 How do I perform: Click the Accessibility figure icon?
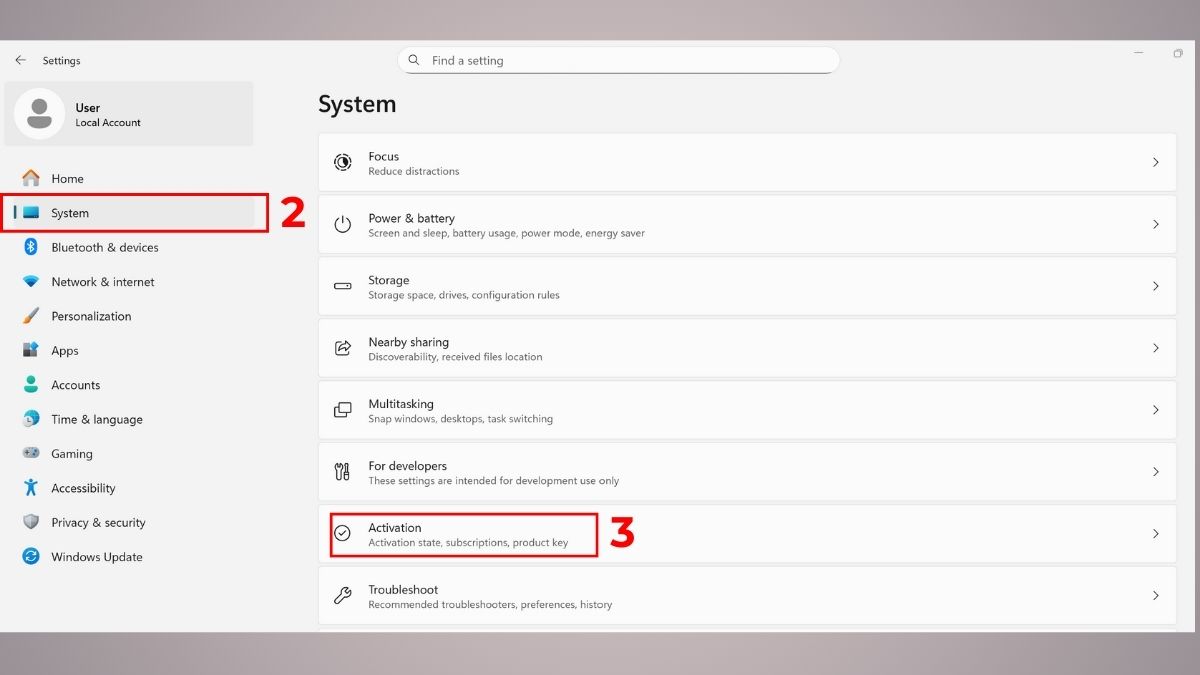tap(31, 488)
